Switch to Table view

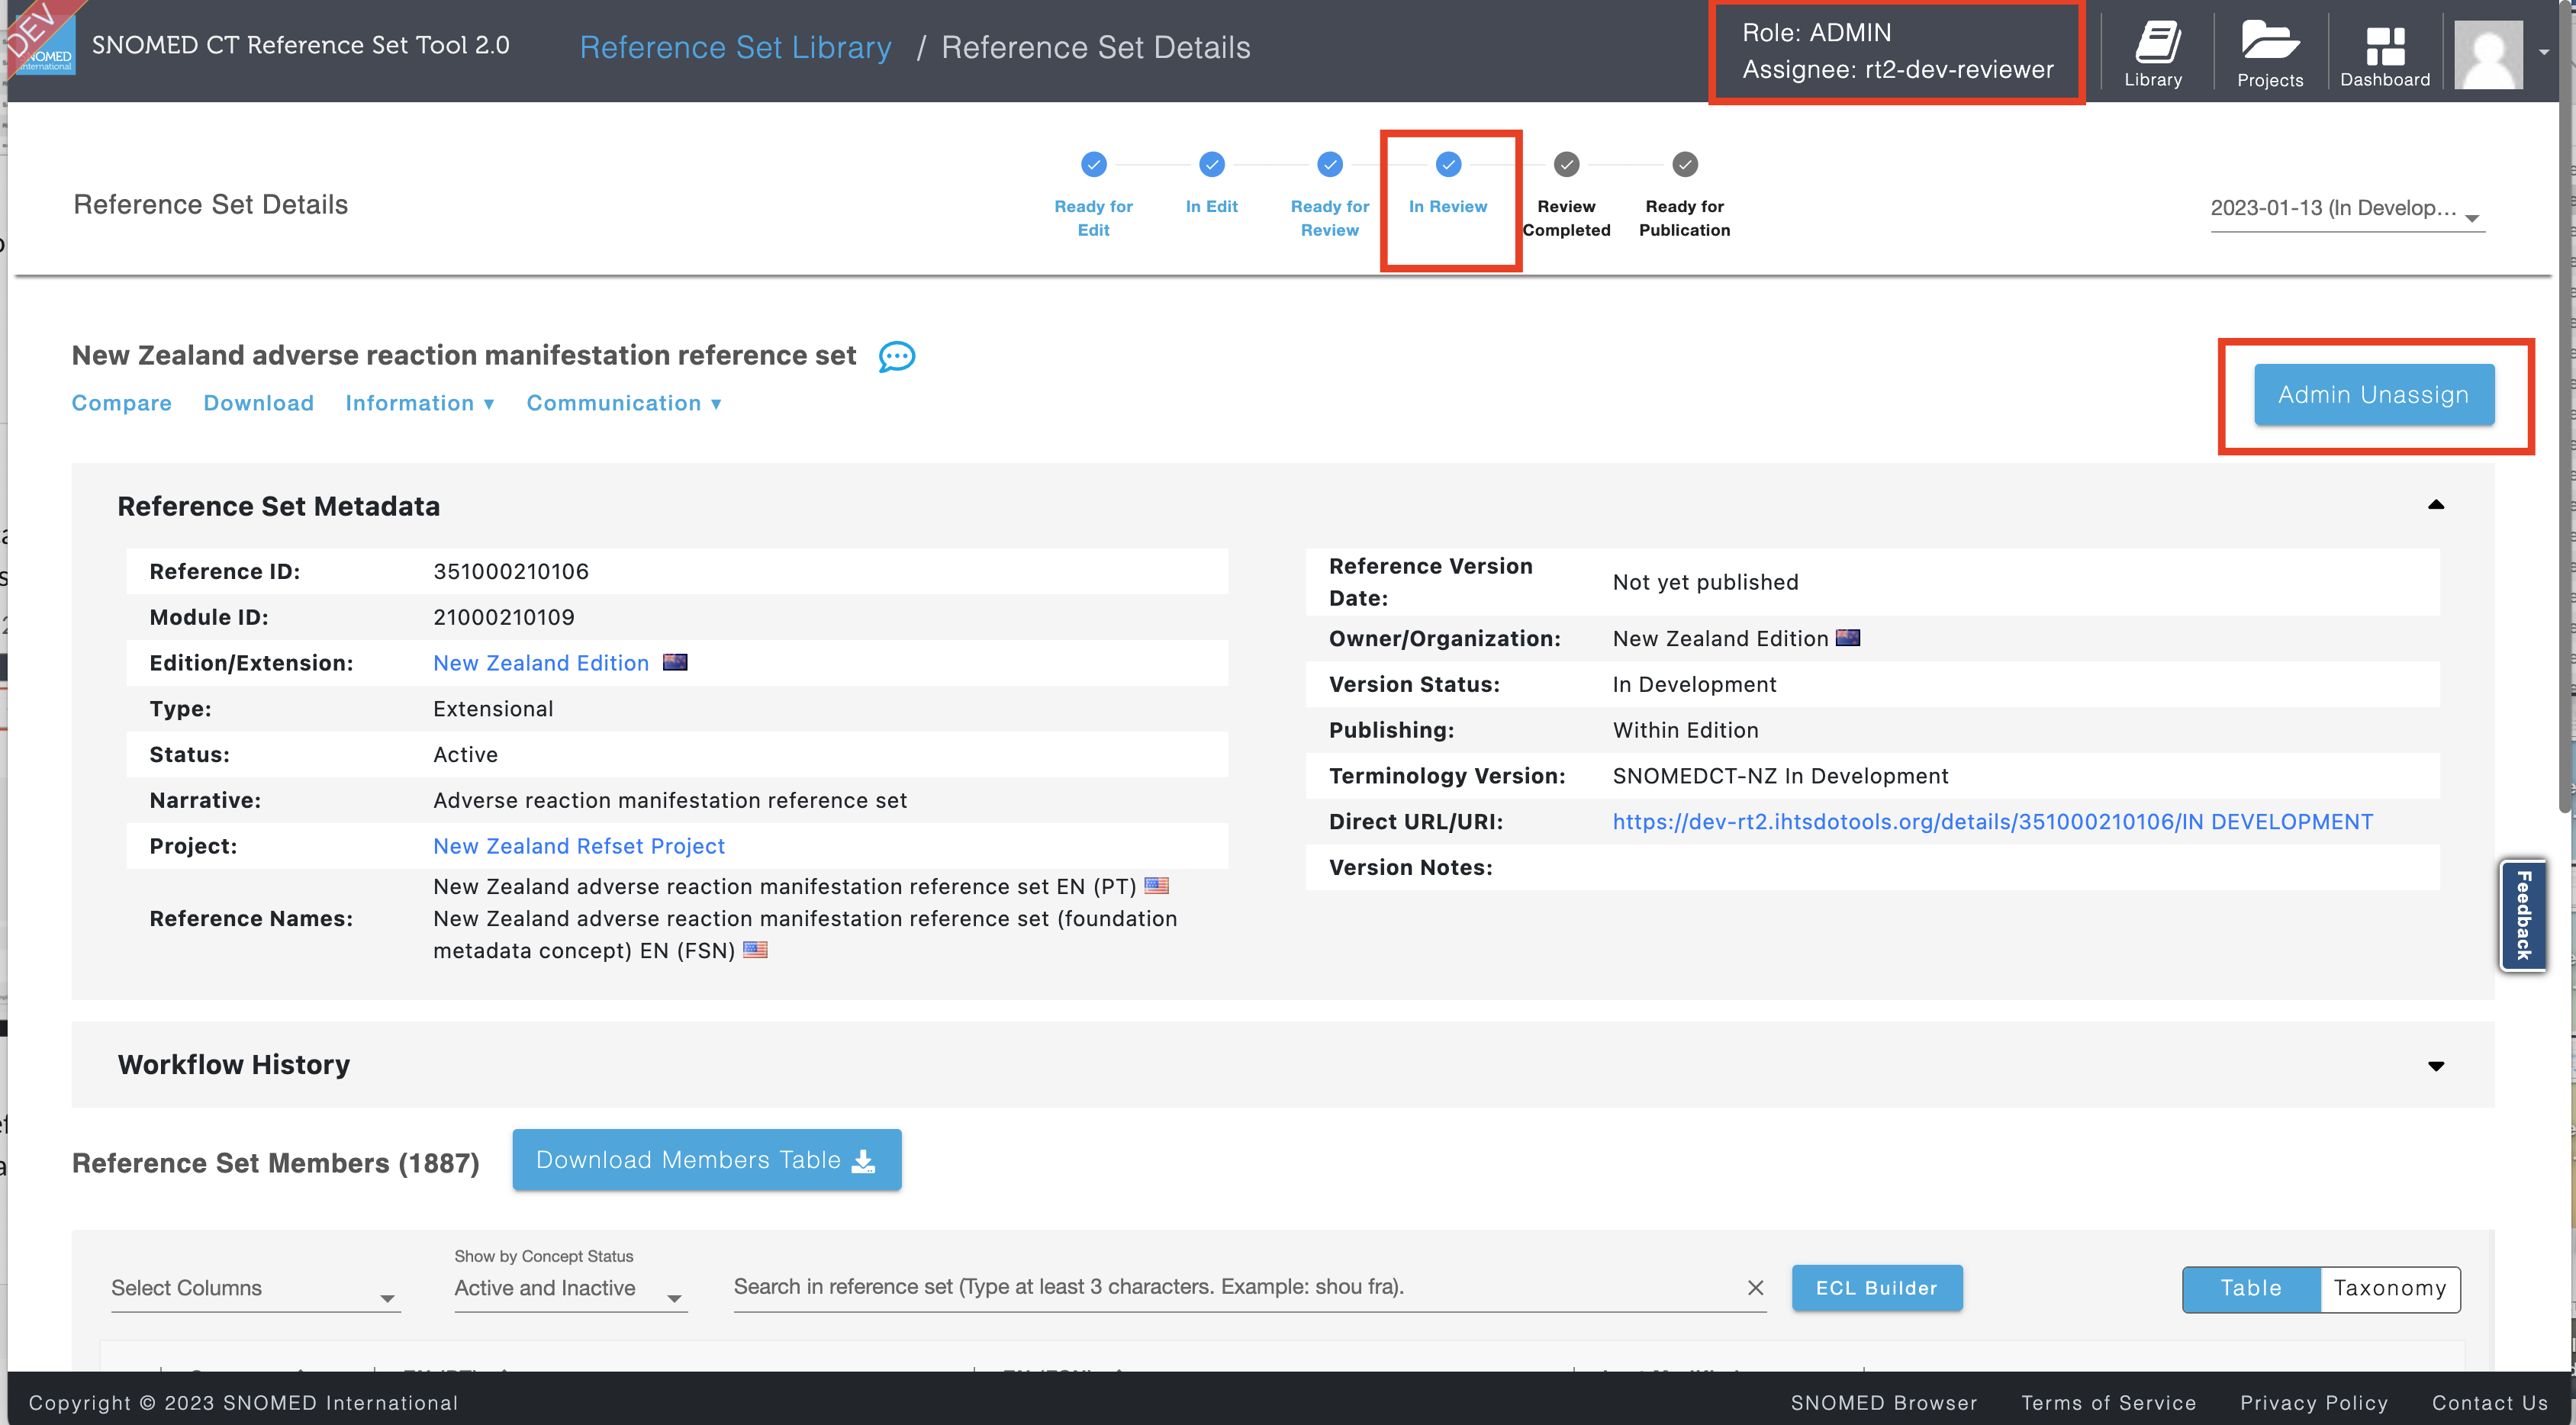click(x=2250, y=1288)
